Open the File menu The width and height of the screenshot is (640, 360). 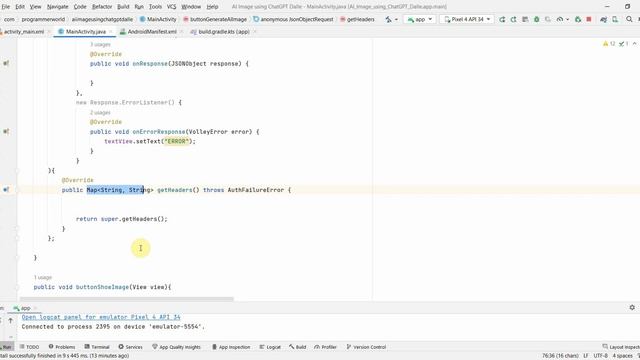coord(6,7)
